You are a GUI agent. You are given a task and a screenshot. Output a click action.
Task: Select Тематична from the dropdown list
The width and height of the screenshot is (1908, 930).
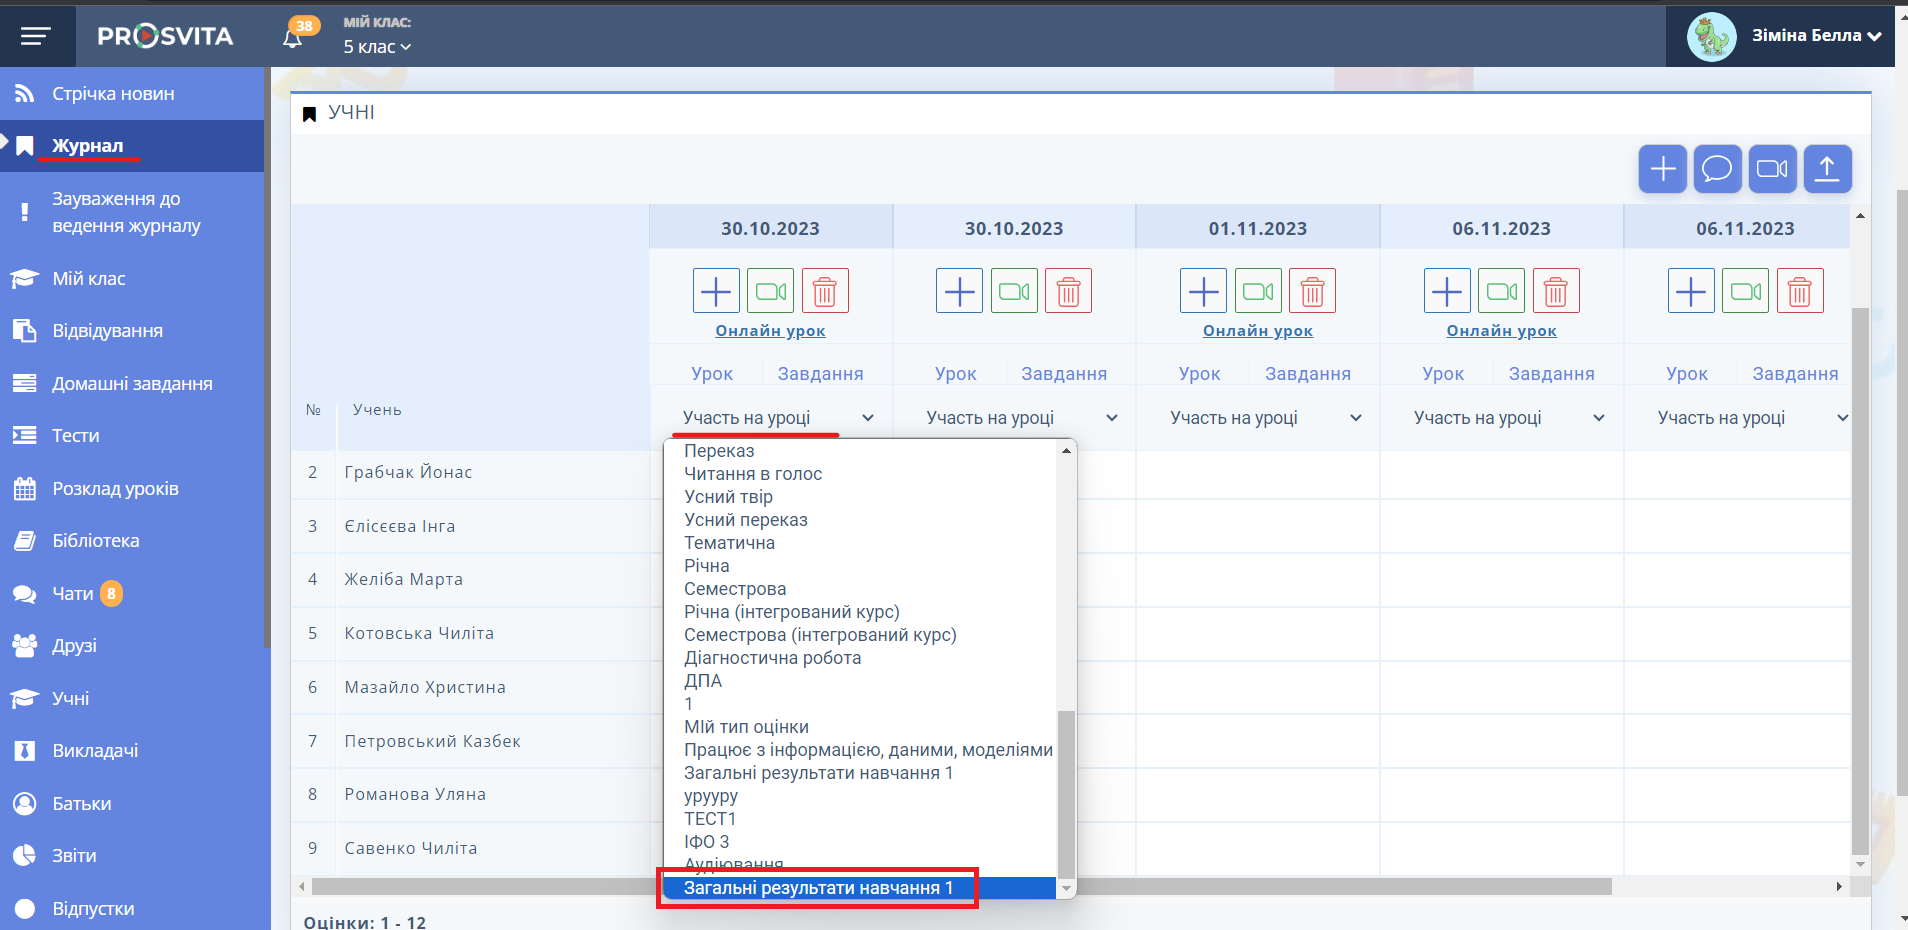(729, 543)
